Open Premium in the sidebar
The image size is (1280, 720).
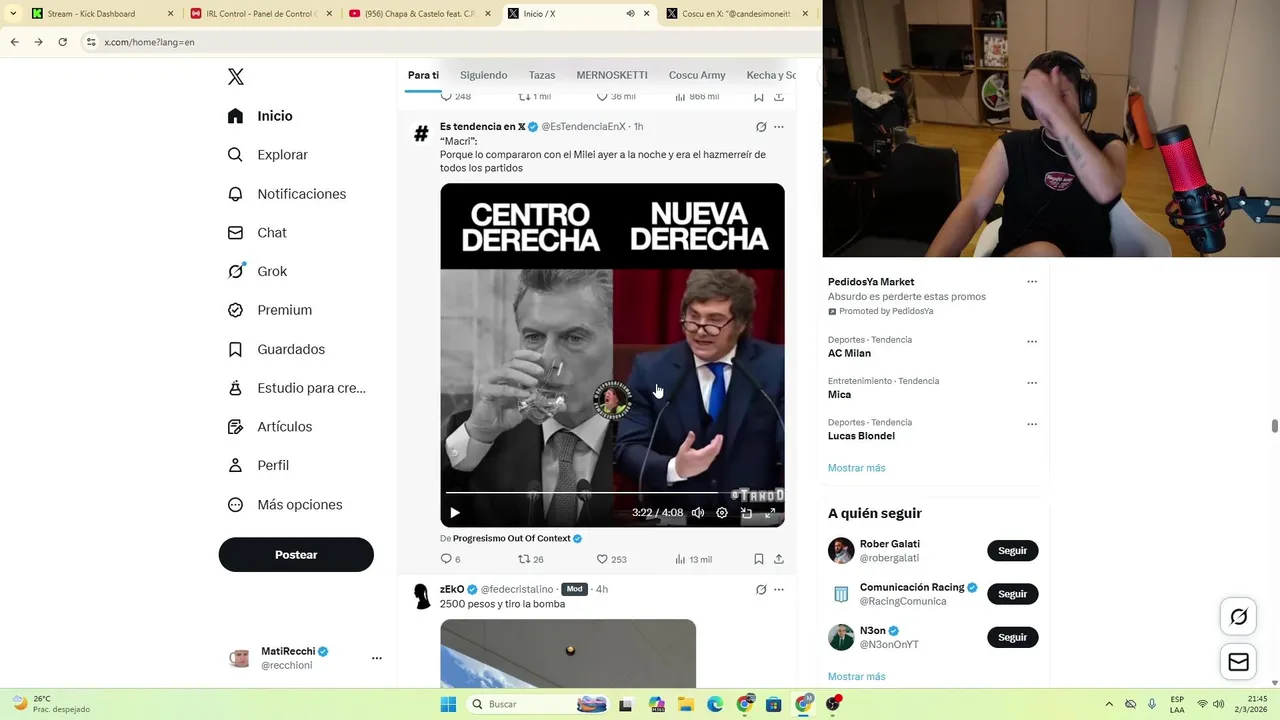click(x=269, y=310)
